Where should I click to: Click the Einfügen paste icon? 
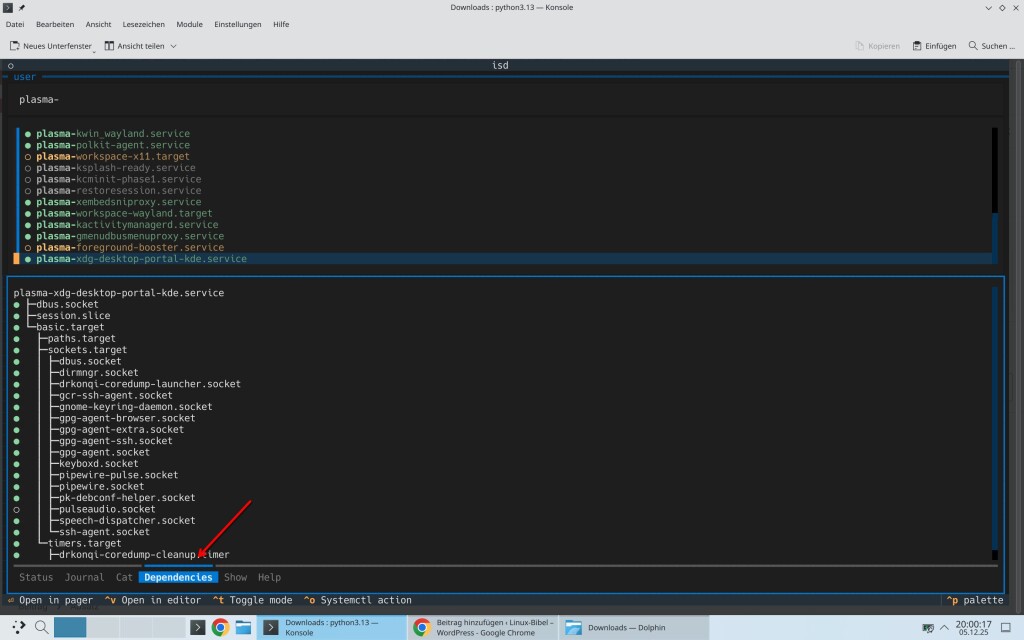(x=918, y=46)
